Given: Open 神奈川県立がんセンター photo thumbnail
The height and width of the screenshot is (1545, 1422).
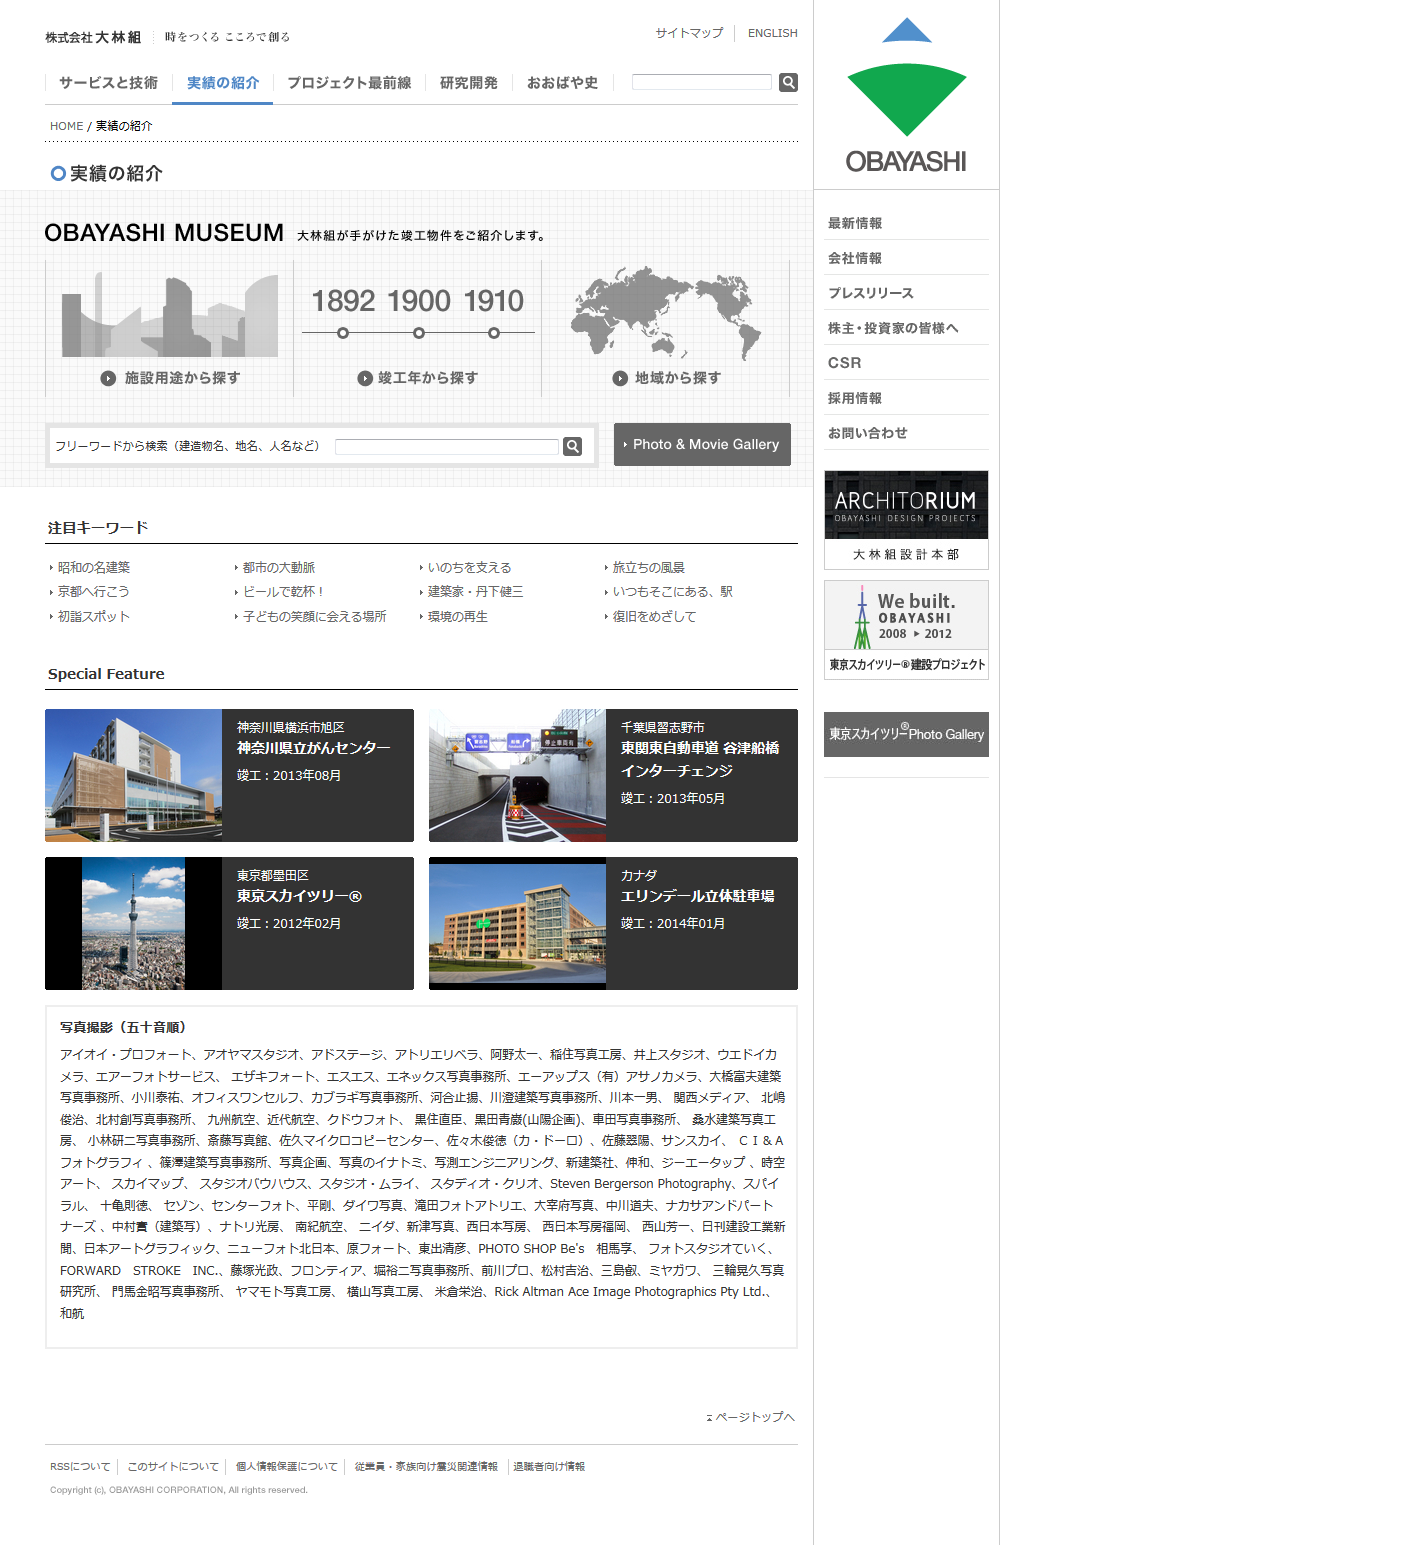Looking at the screenshot, I should point(133,775).
